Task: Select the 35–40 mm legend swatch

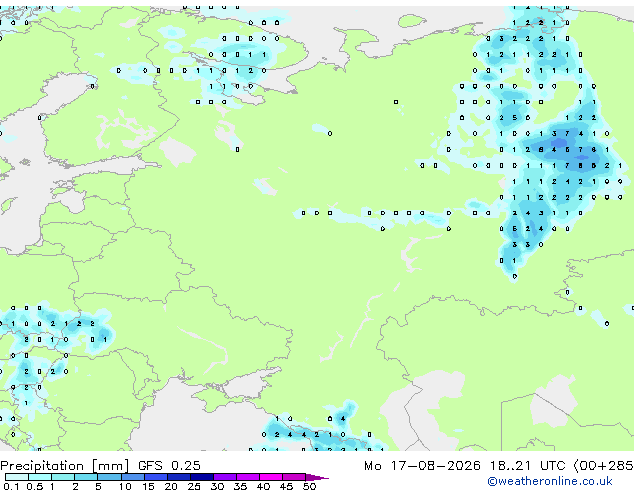Action: tap(247, 477)
